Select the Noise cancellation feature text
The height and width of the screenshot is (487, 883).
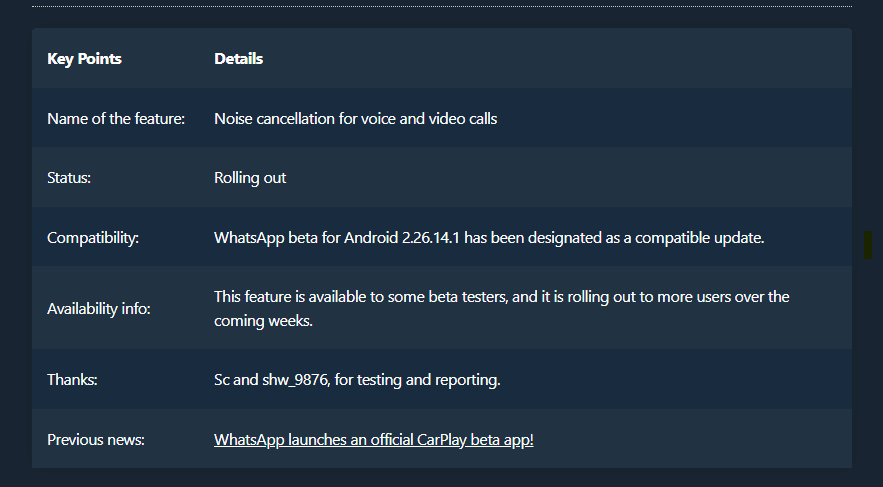[355, 119]
